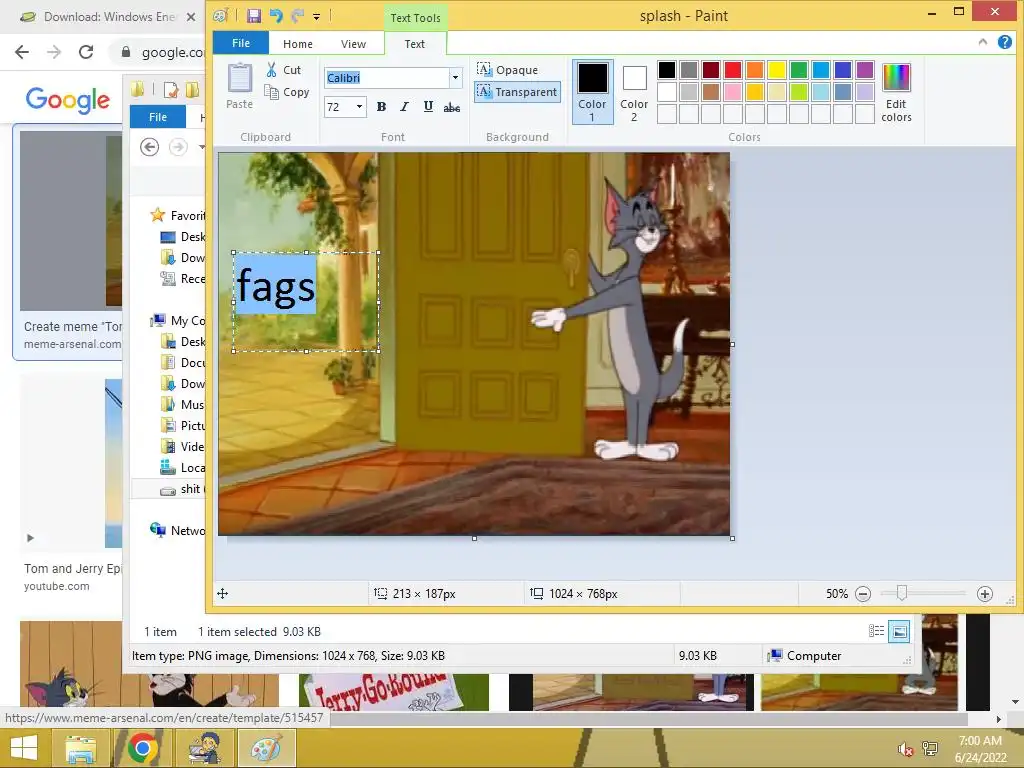Open Edit colors dialog

coord(896,92)
